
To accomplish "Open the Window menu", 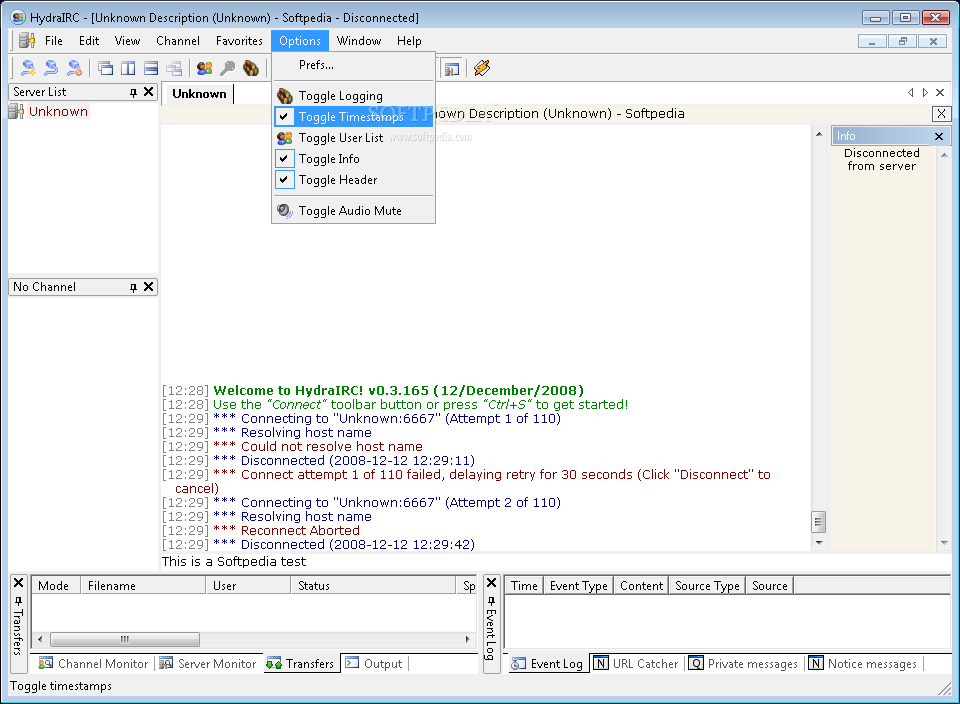I will (x=359, y=41).
